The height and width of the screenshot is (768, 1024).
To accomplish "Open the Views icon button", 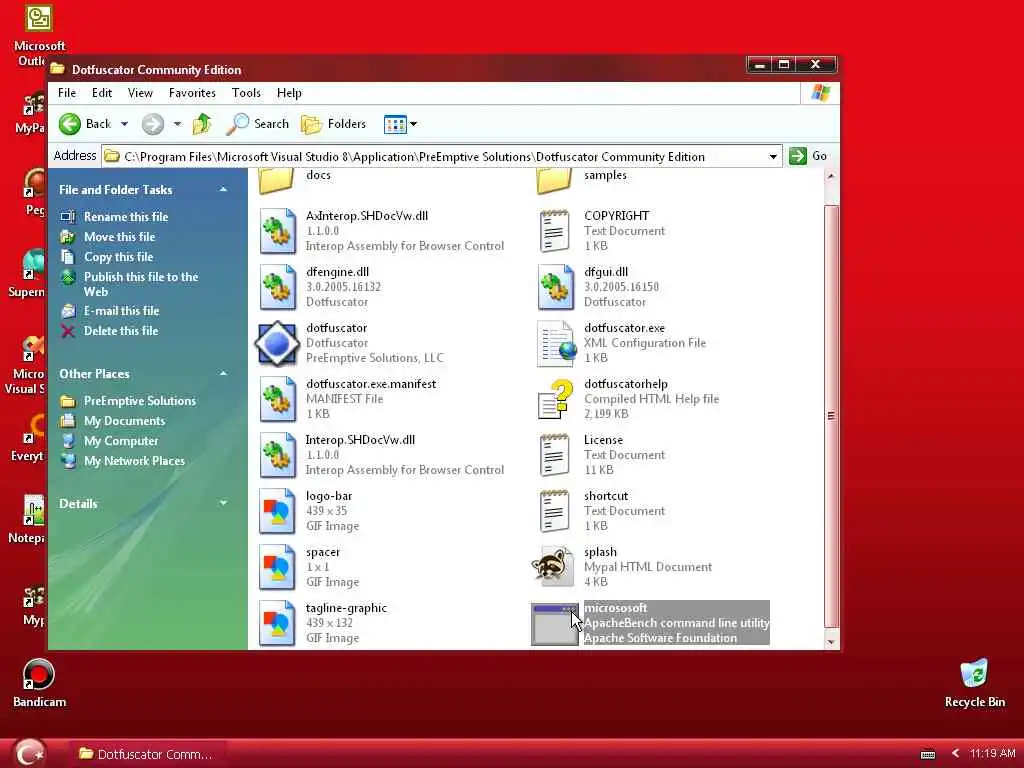I will (395, 124).
